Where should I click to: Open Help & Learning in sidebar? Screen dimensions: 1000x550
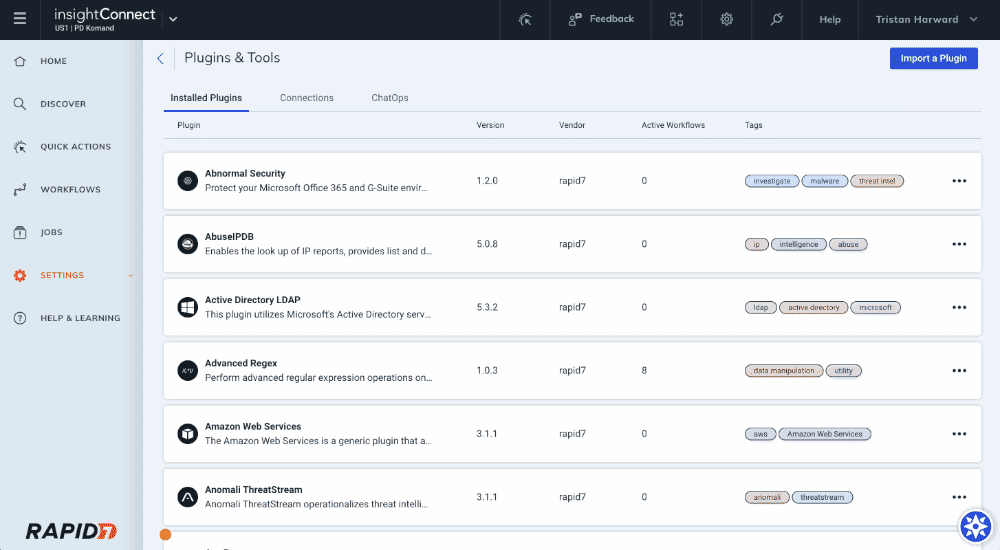(80, 318)
